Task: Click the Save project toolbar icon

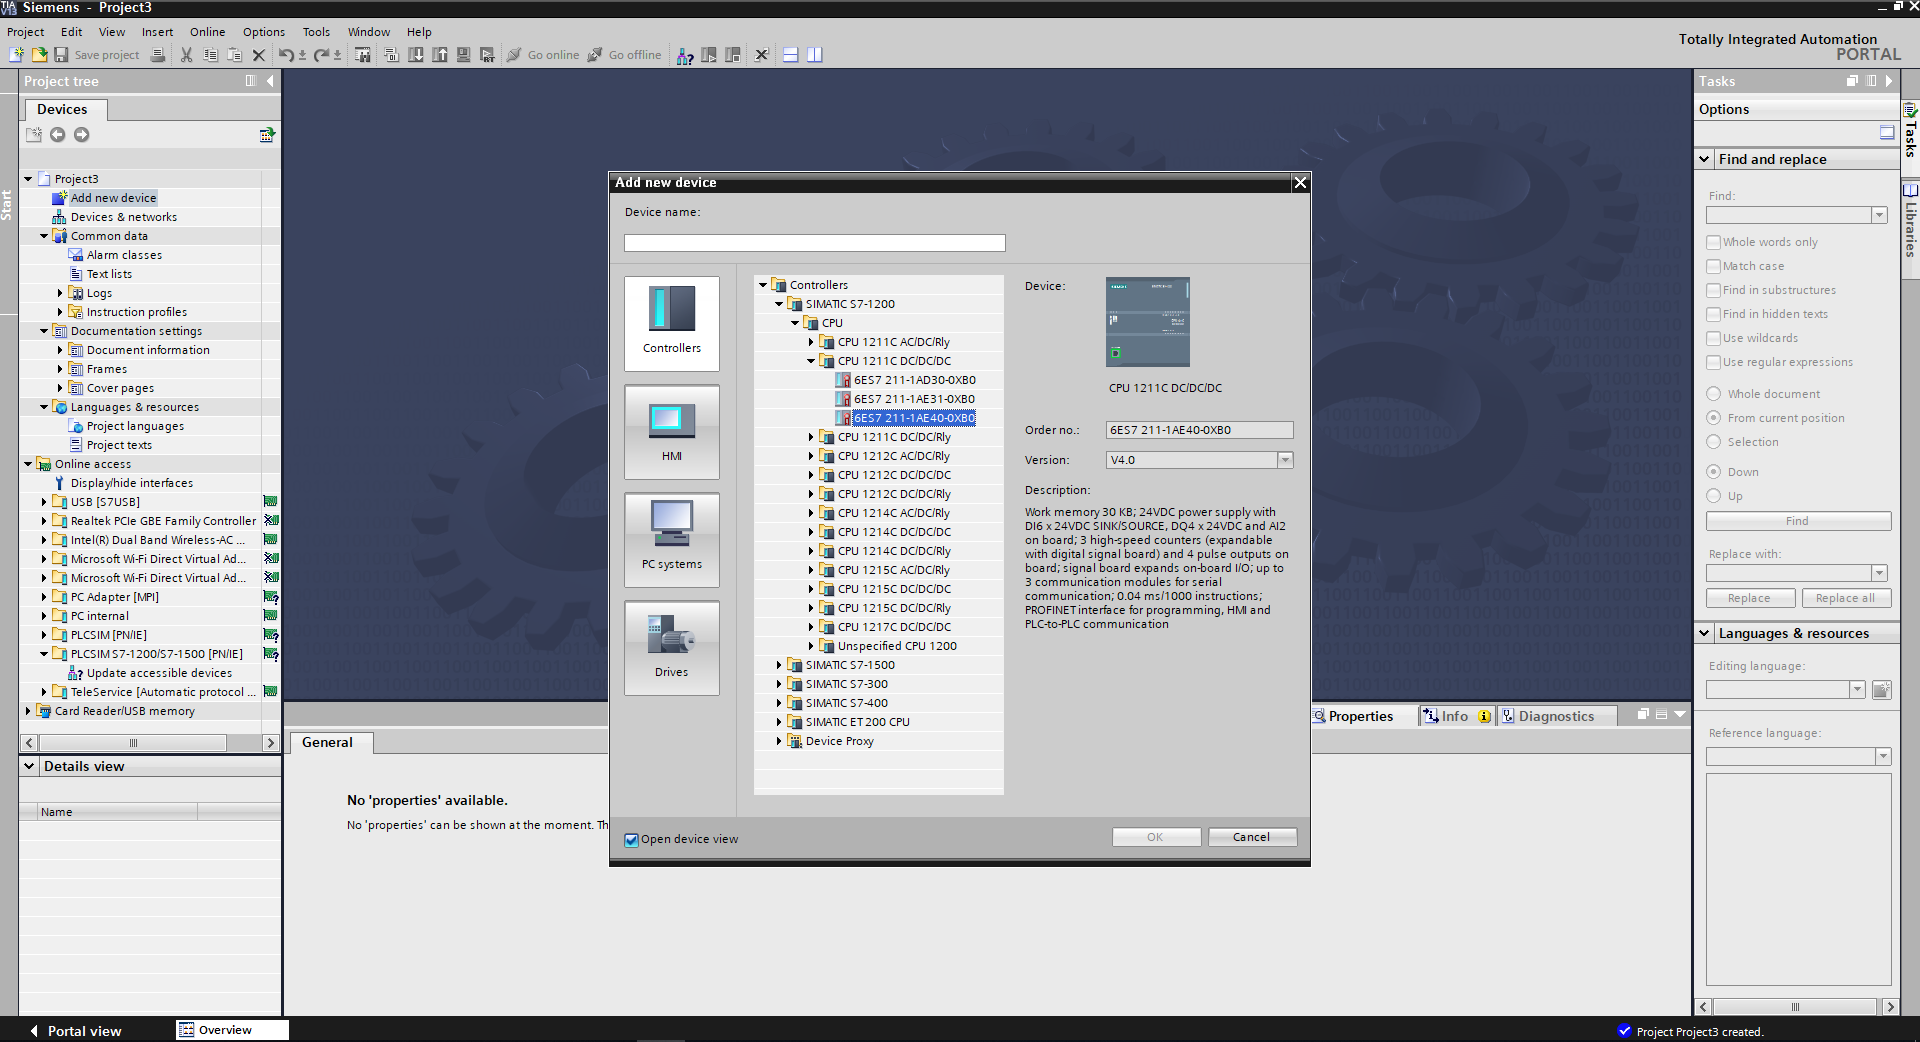Action: [61, 55]
